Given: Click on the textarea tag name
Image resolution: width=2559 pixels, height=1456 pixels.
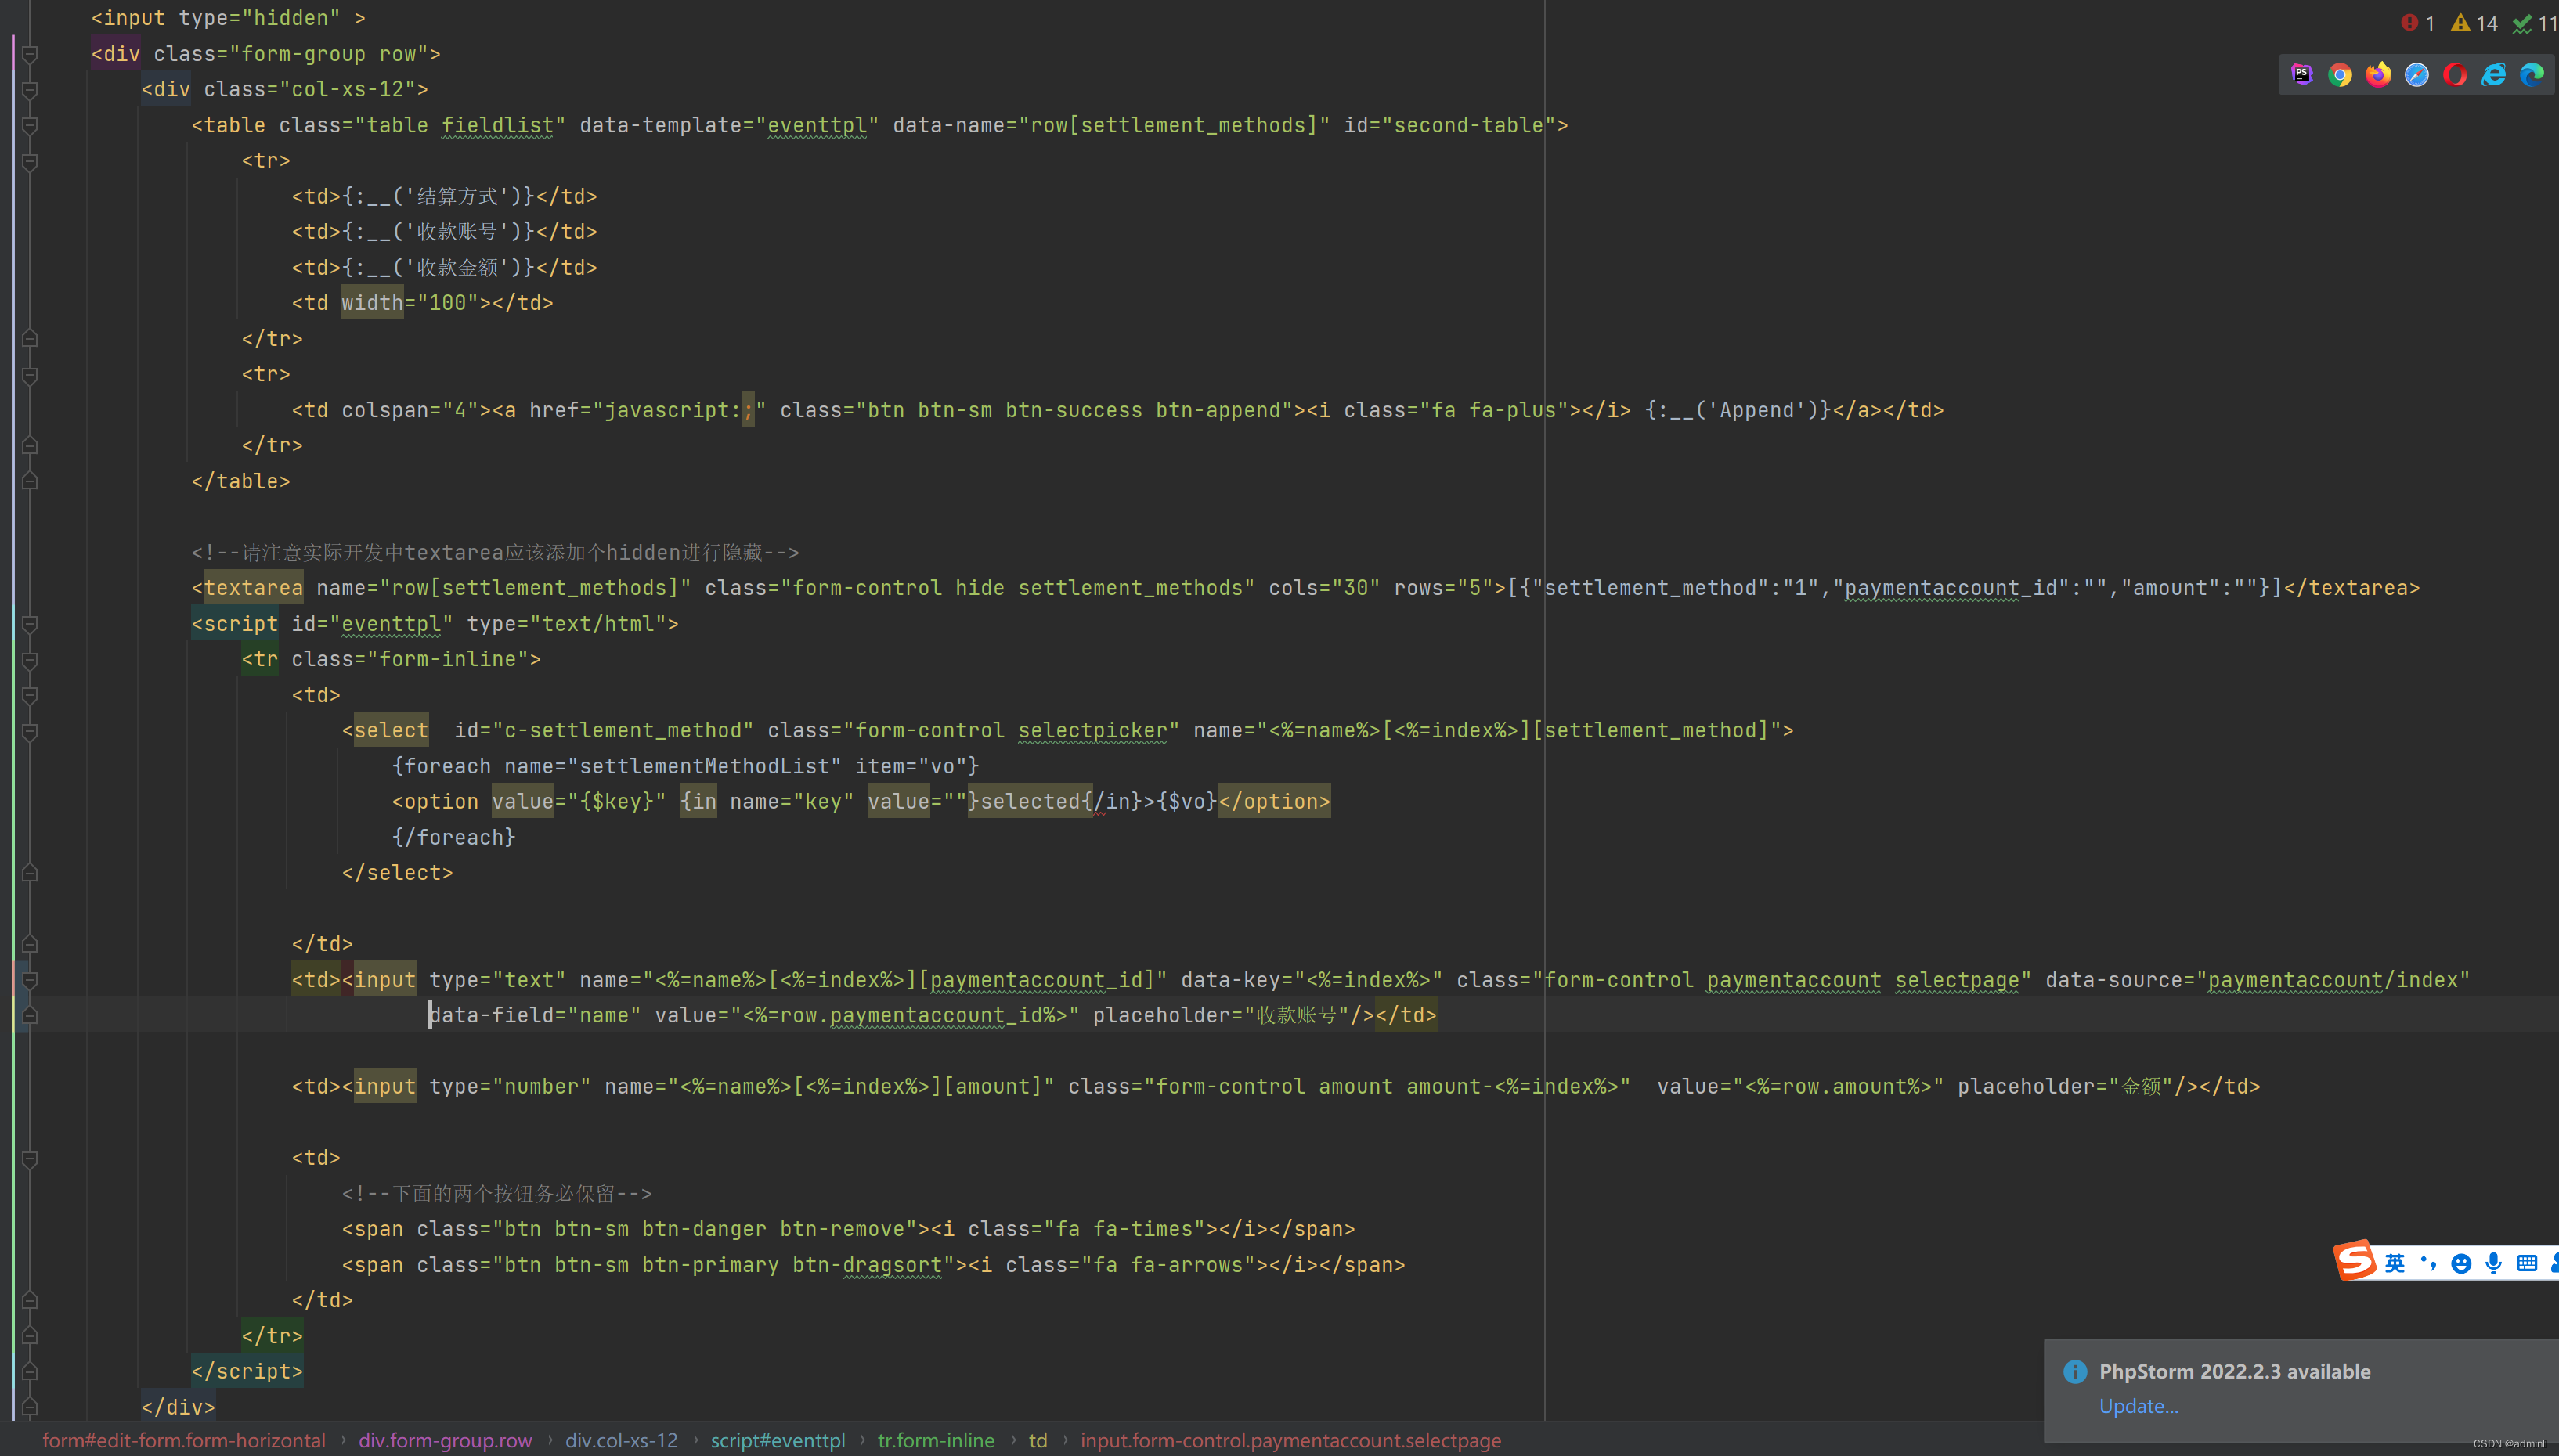Looking at the screenshot, I should 253,588.
